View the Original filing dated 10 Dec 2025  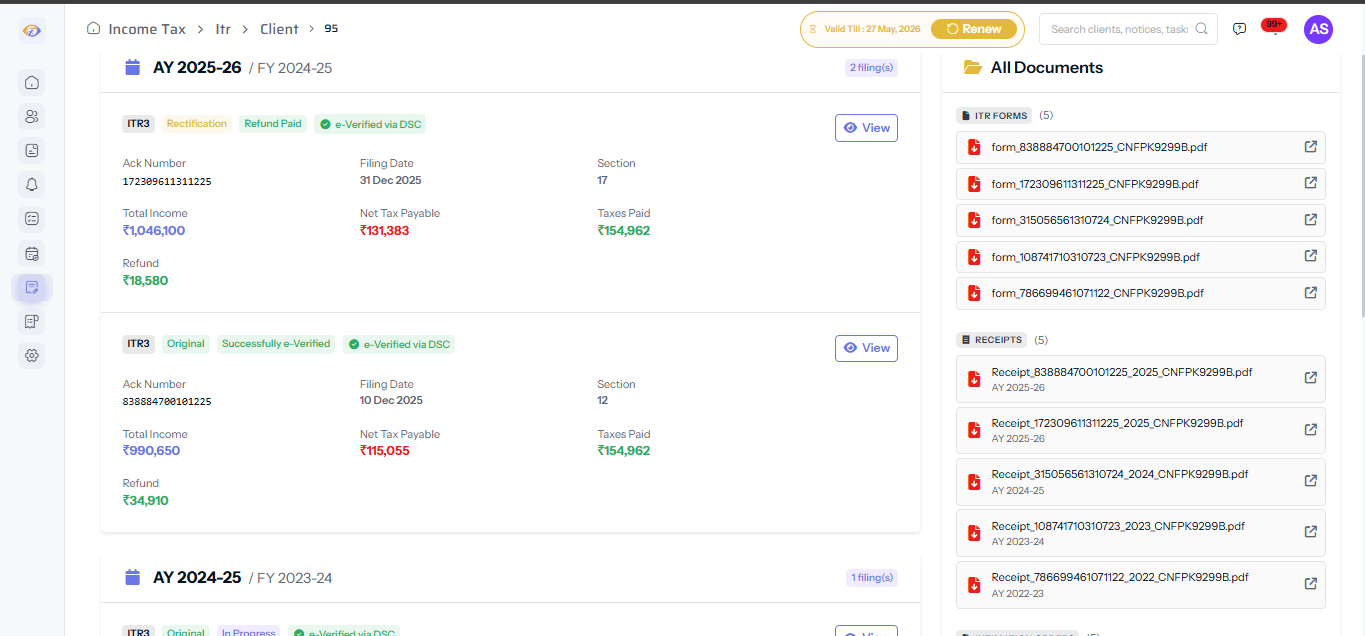[x=866, y=348]
